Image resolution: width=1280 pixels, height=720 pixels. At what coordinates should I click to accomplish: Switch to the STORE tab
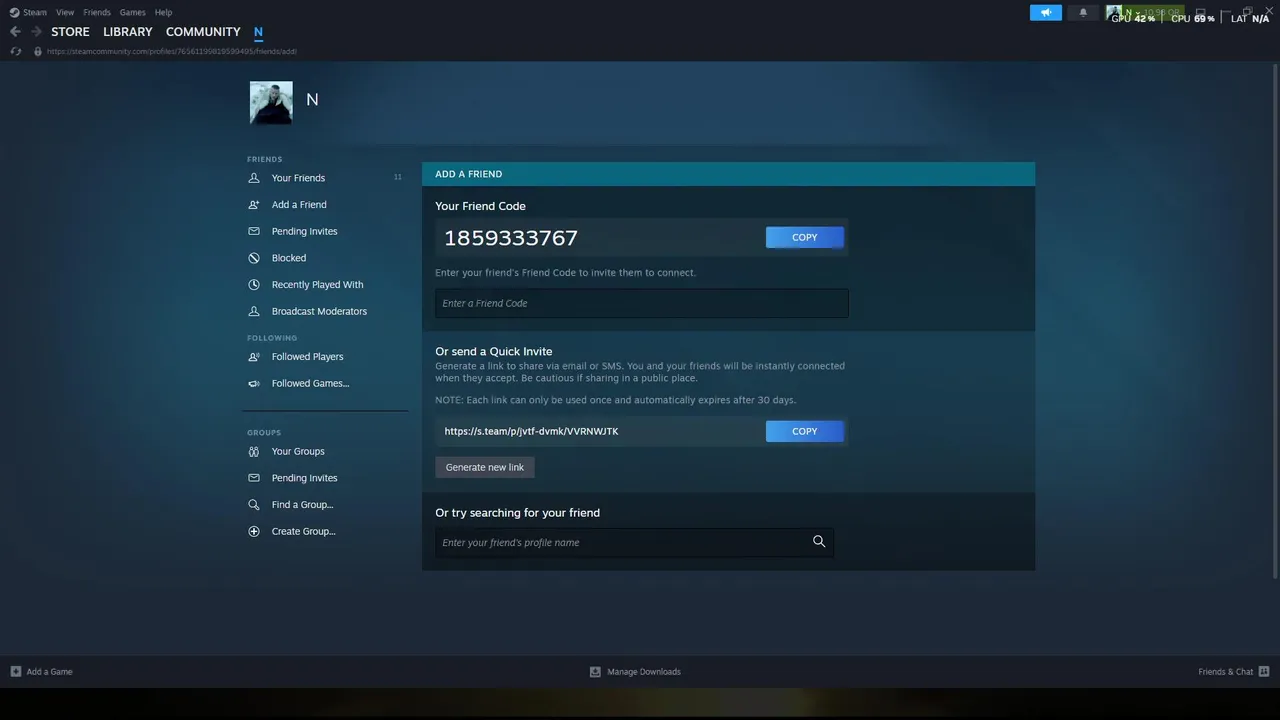(70, 32)
